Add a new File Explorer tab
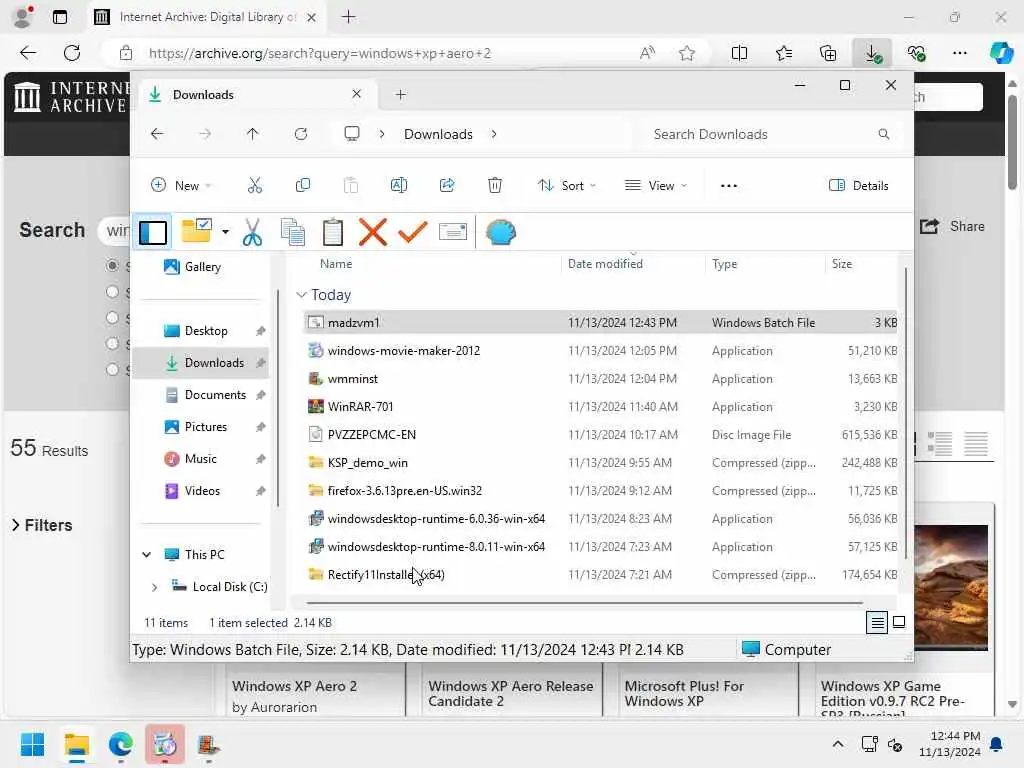 (x=400, y=95)
